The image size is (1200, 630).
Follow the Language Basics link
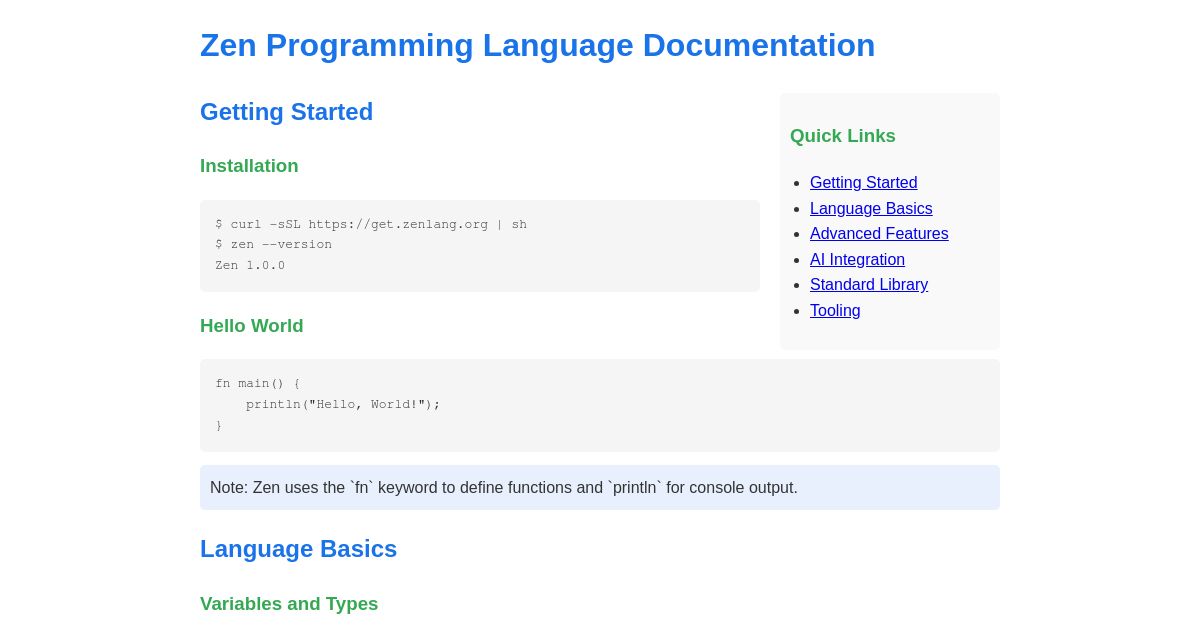click(x=871, y=208)
